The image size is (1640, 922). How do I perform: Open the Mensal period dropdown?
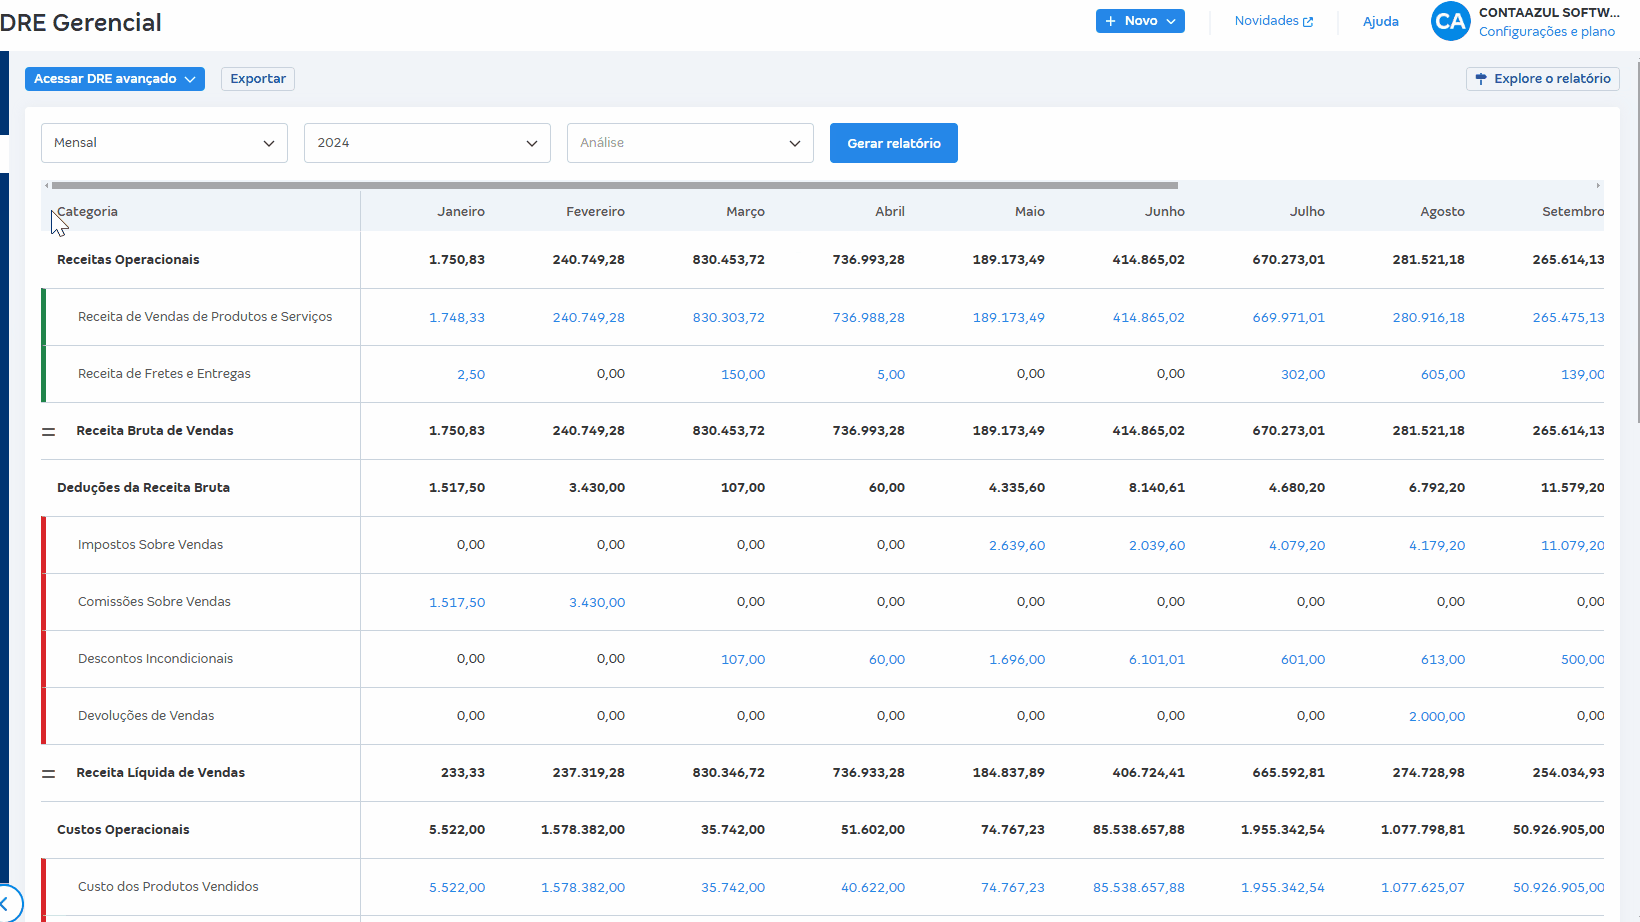click(164, 143)
